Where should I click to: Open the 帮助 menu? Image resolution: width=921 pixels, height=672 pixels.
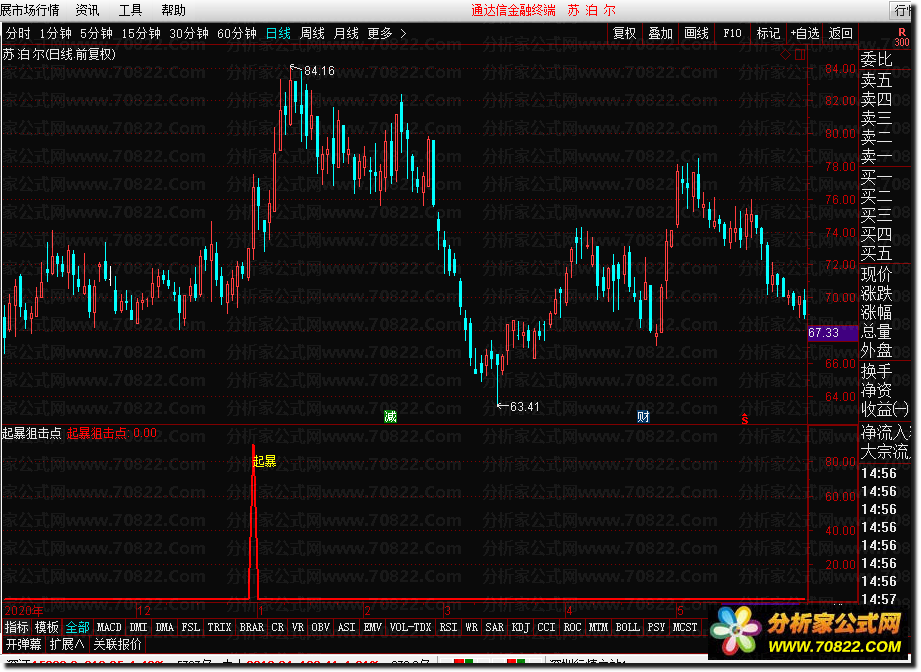coord(173,10)
